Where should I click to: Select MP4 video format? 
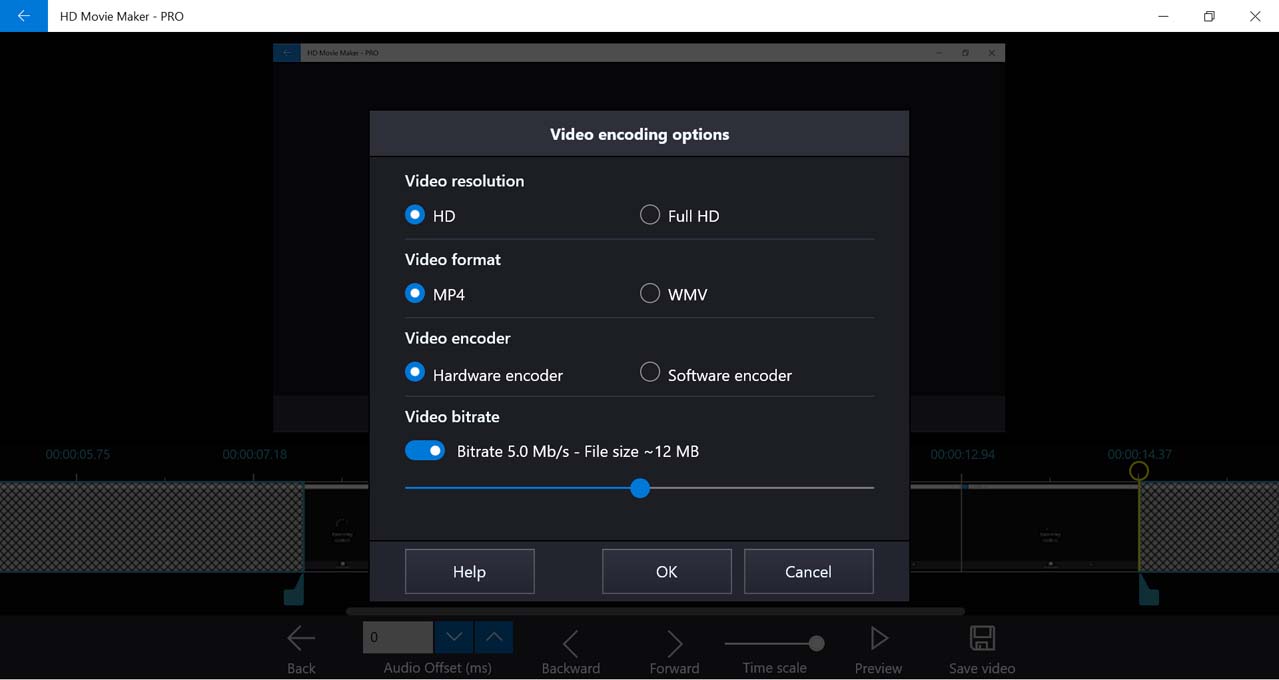click(x=415, y=294)
